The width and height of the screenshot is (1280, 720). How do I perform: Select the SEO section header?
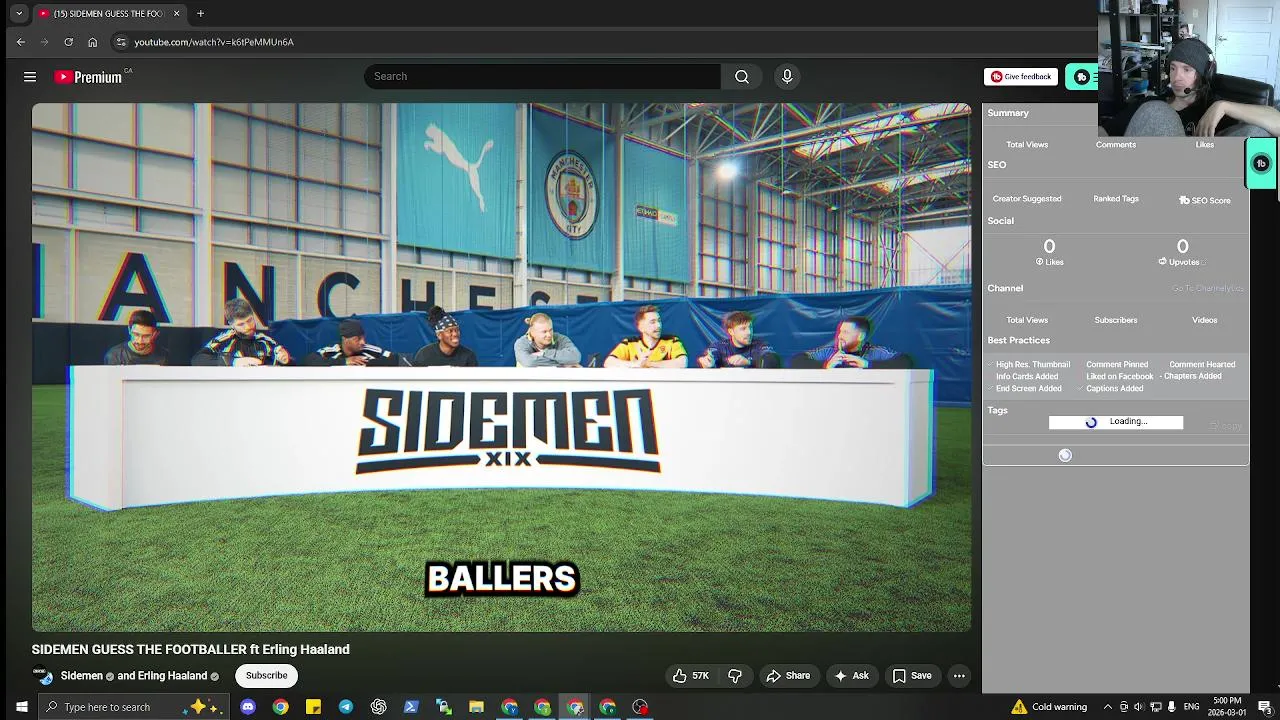[997, 165]
